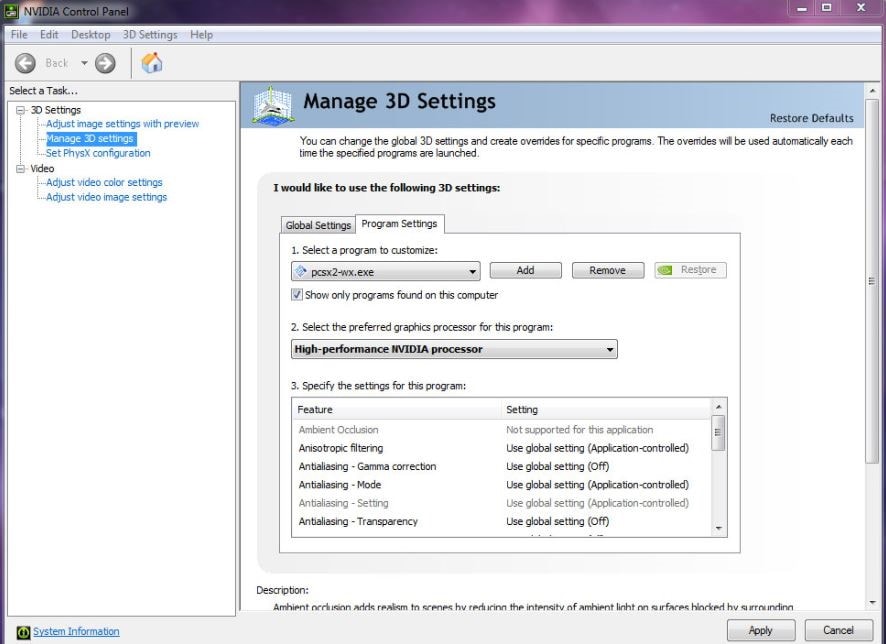This screenshot has width=886, height=644.
Task: Select Adjust video image settings
Action: pos(107,197)
